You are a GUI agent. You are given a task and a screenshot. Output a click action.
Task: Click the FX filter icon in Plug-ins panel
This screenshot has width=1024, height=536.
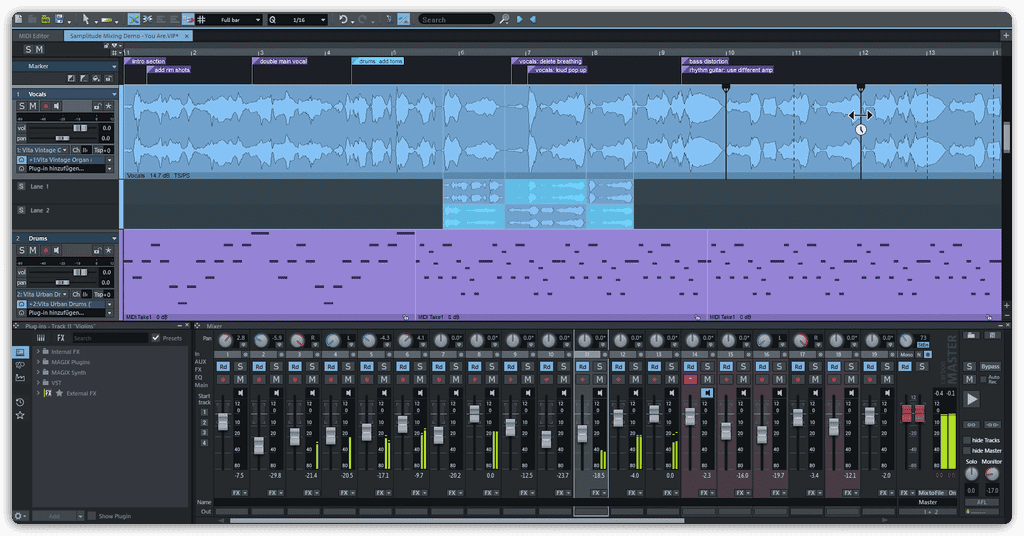tap(60, 338)
